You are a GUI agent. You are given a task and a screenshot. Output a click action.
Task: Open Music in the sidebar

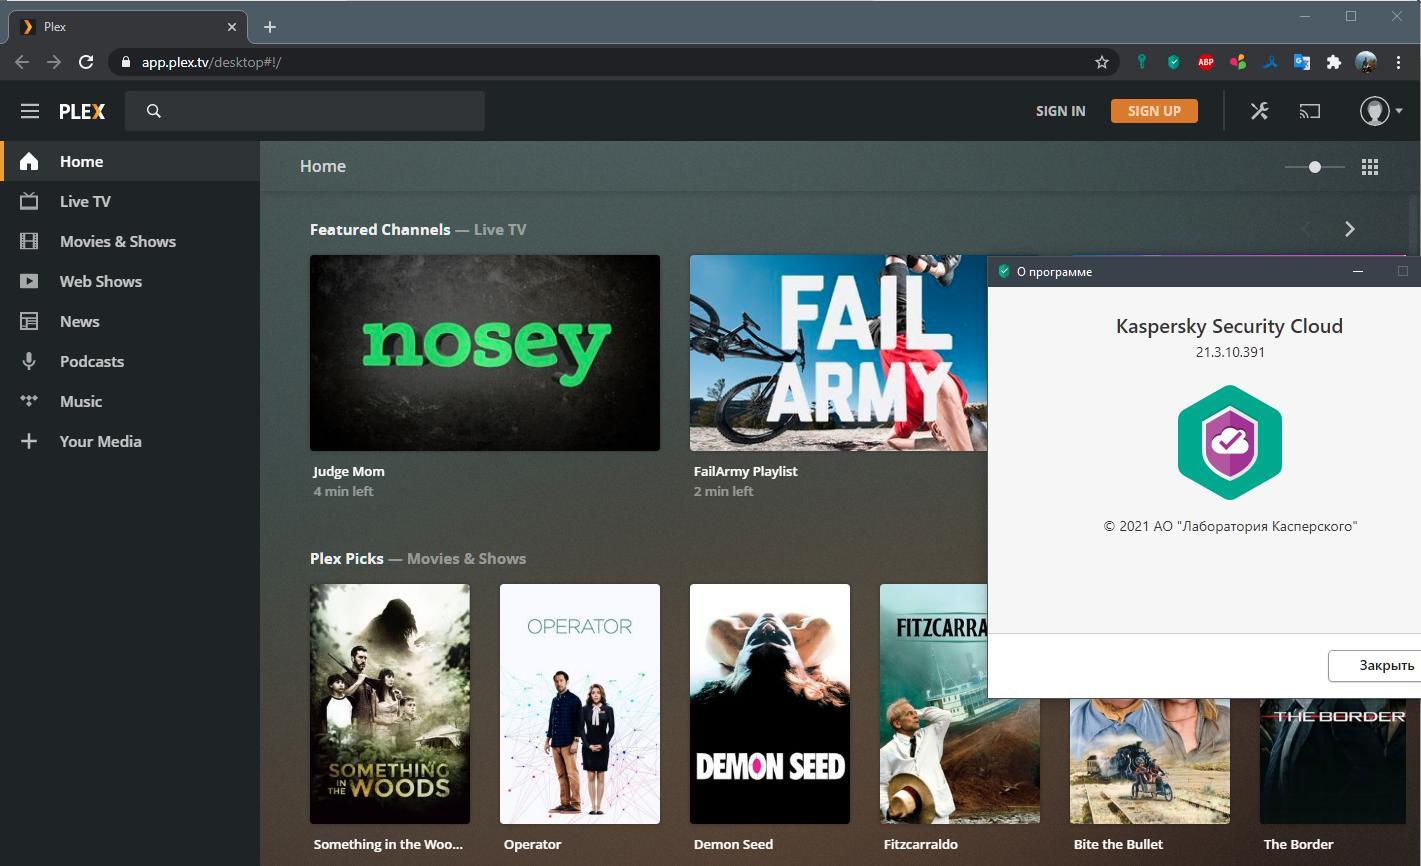(130, 401)
